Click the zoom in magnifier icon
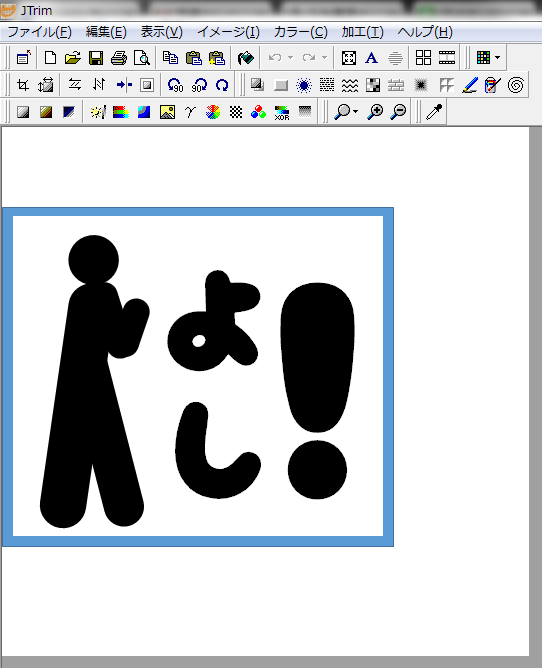542x668 pixels. (x=375, y=112)
